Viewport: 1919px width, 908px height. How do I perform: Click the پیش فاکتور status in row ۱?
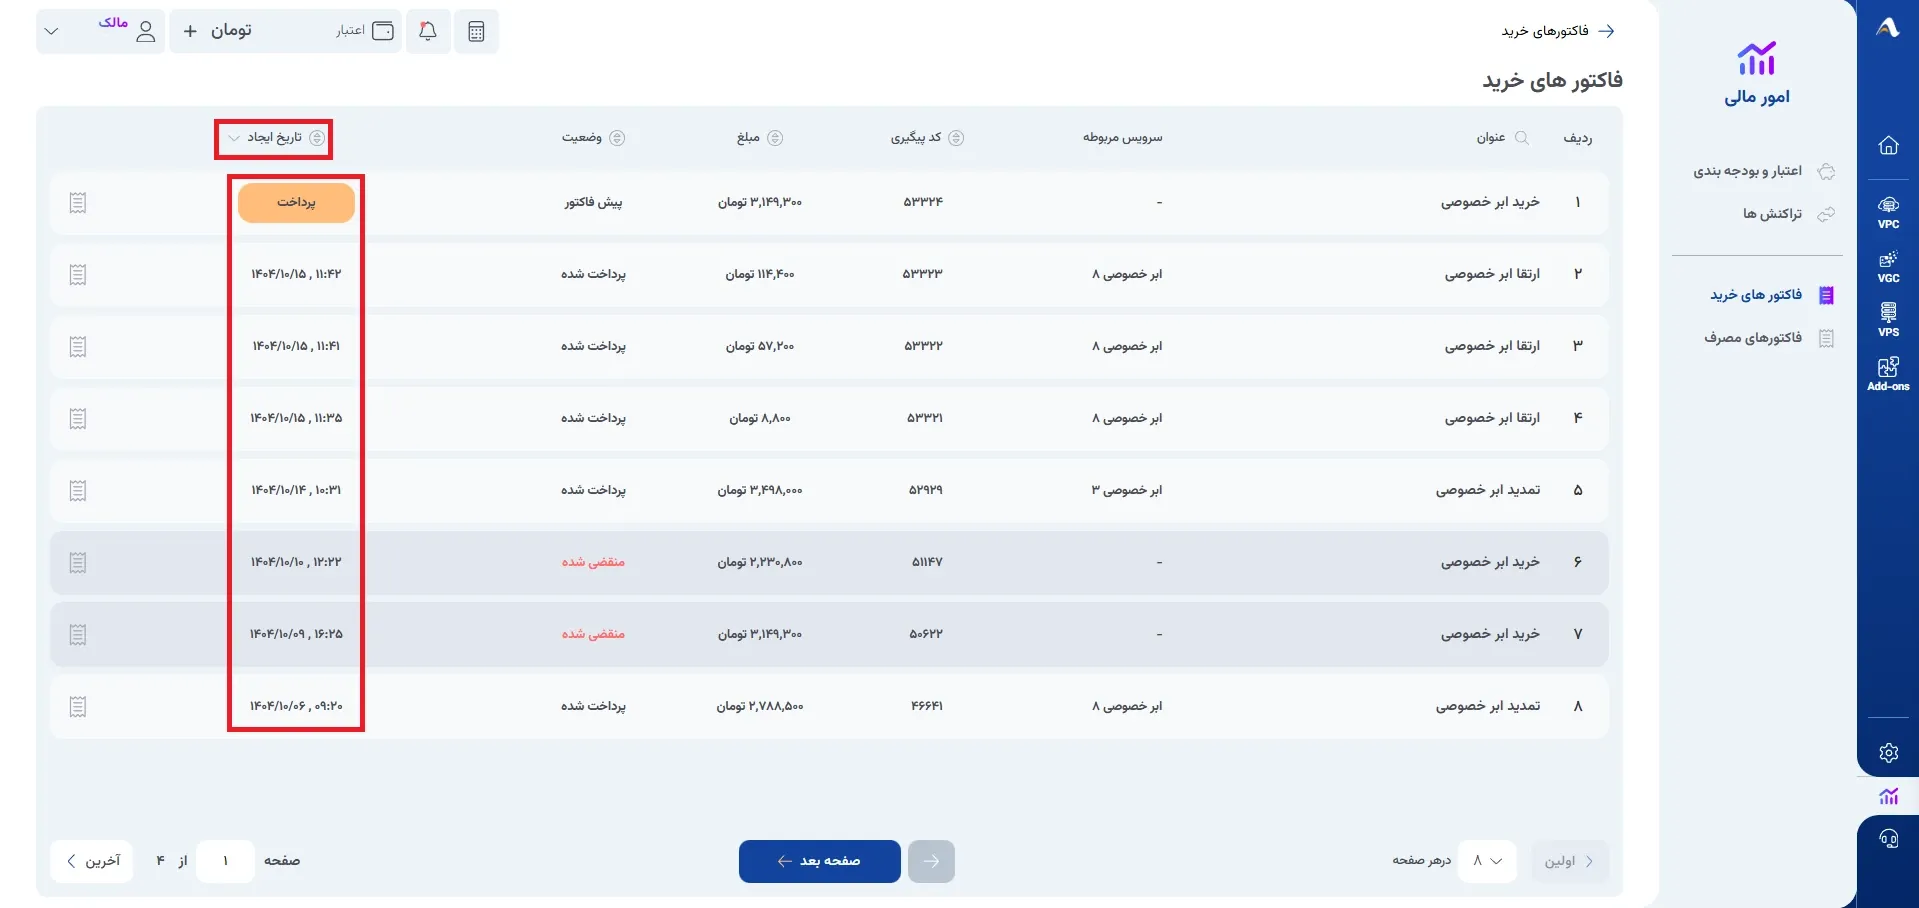[x=593, y=202]
